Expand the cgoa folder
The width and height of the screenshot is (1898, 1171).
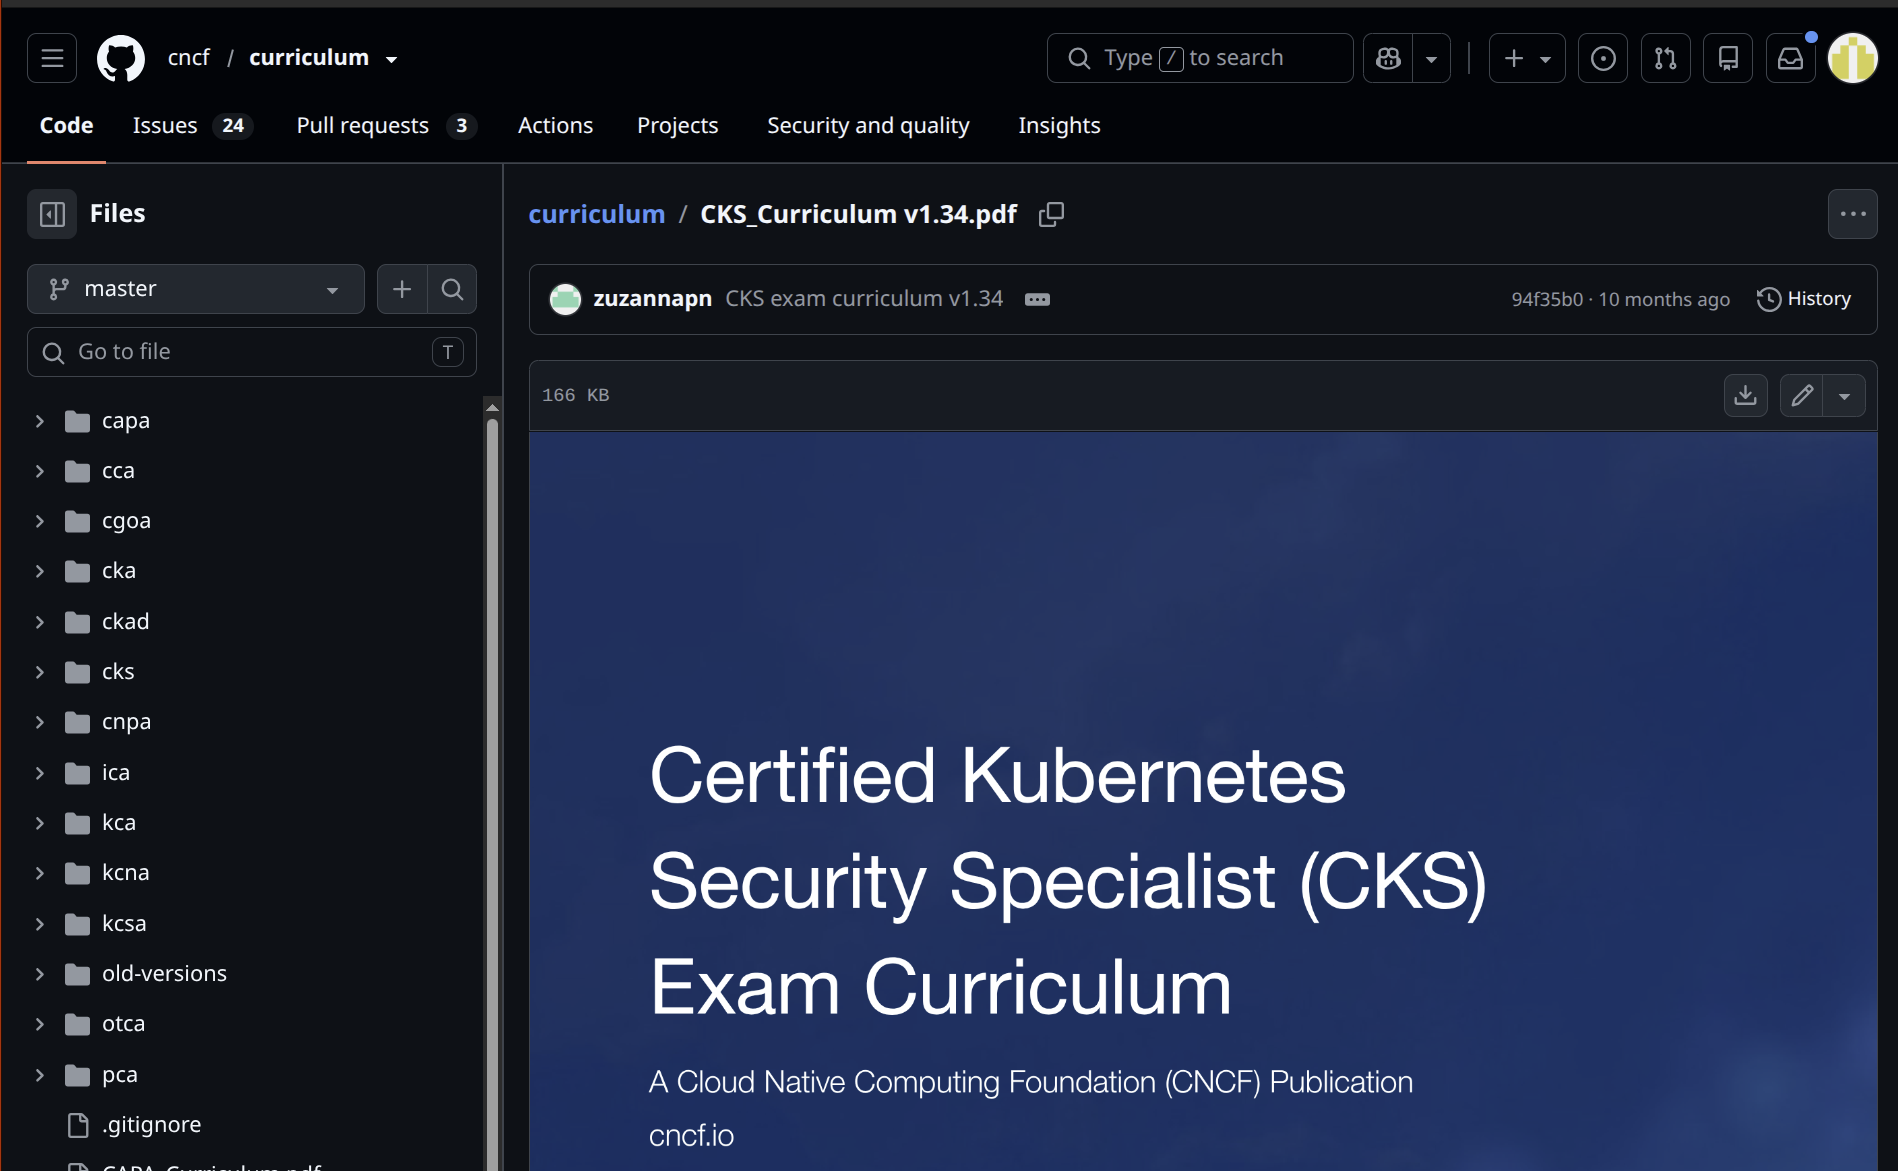pyautogui.click(x=40, y=521)
